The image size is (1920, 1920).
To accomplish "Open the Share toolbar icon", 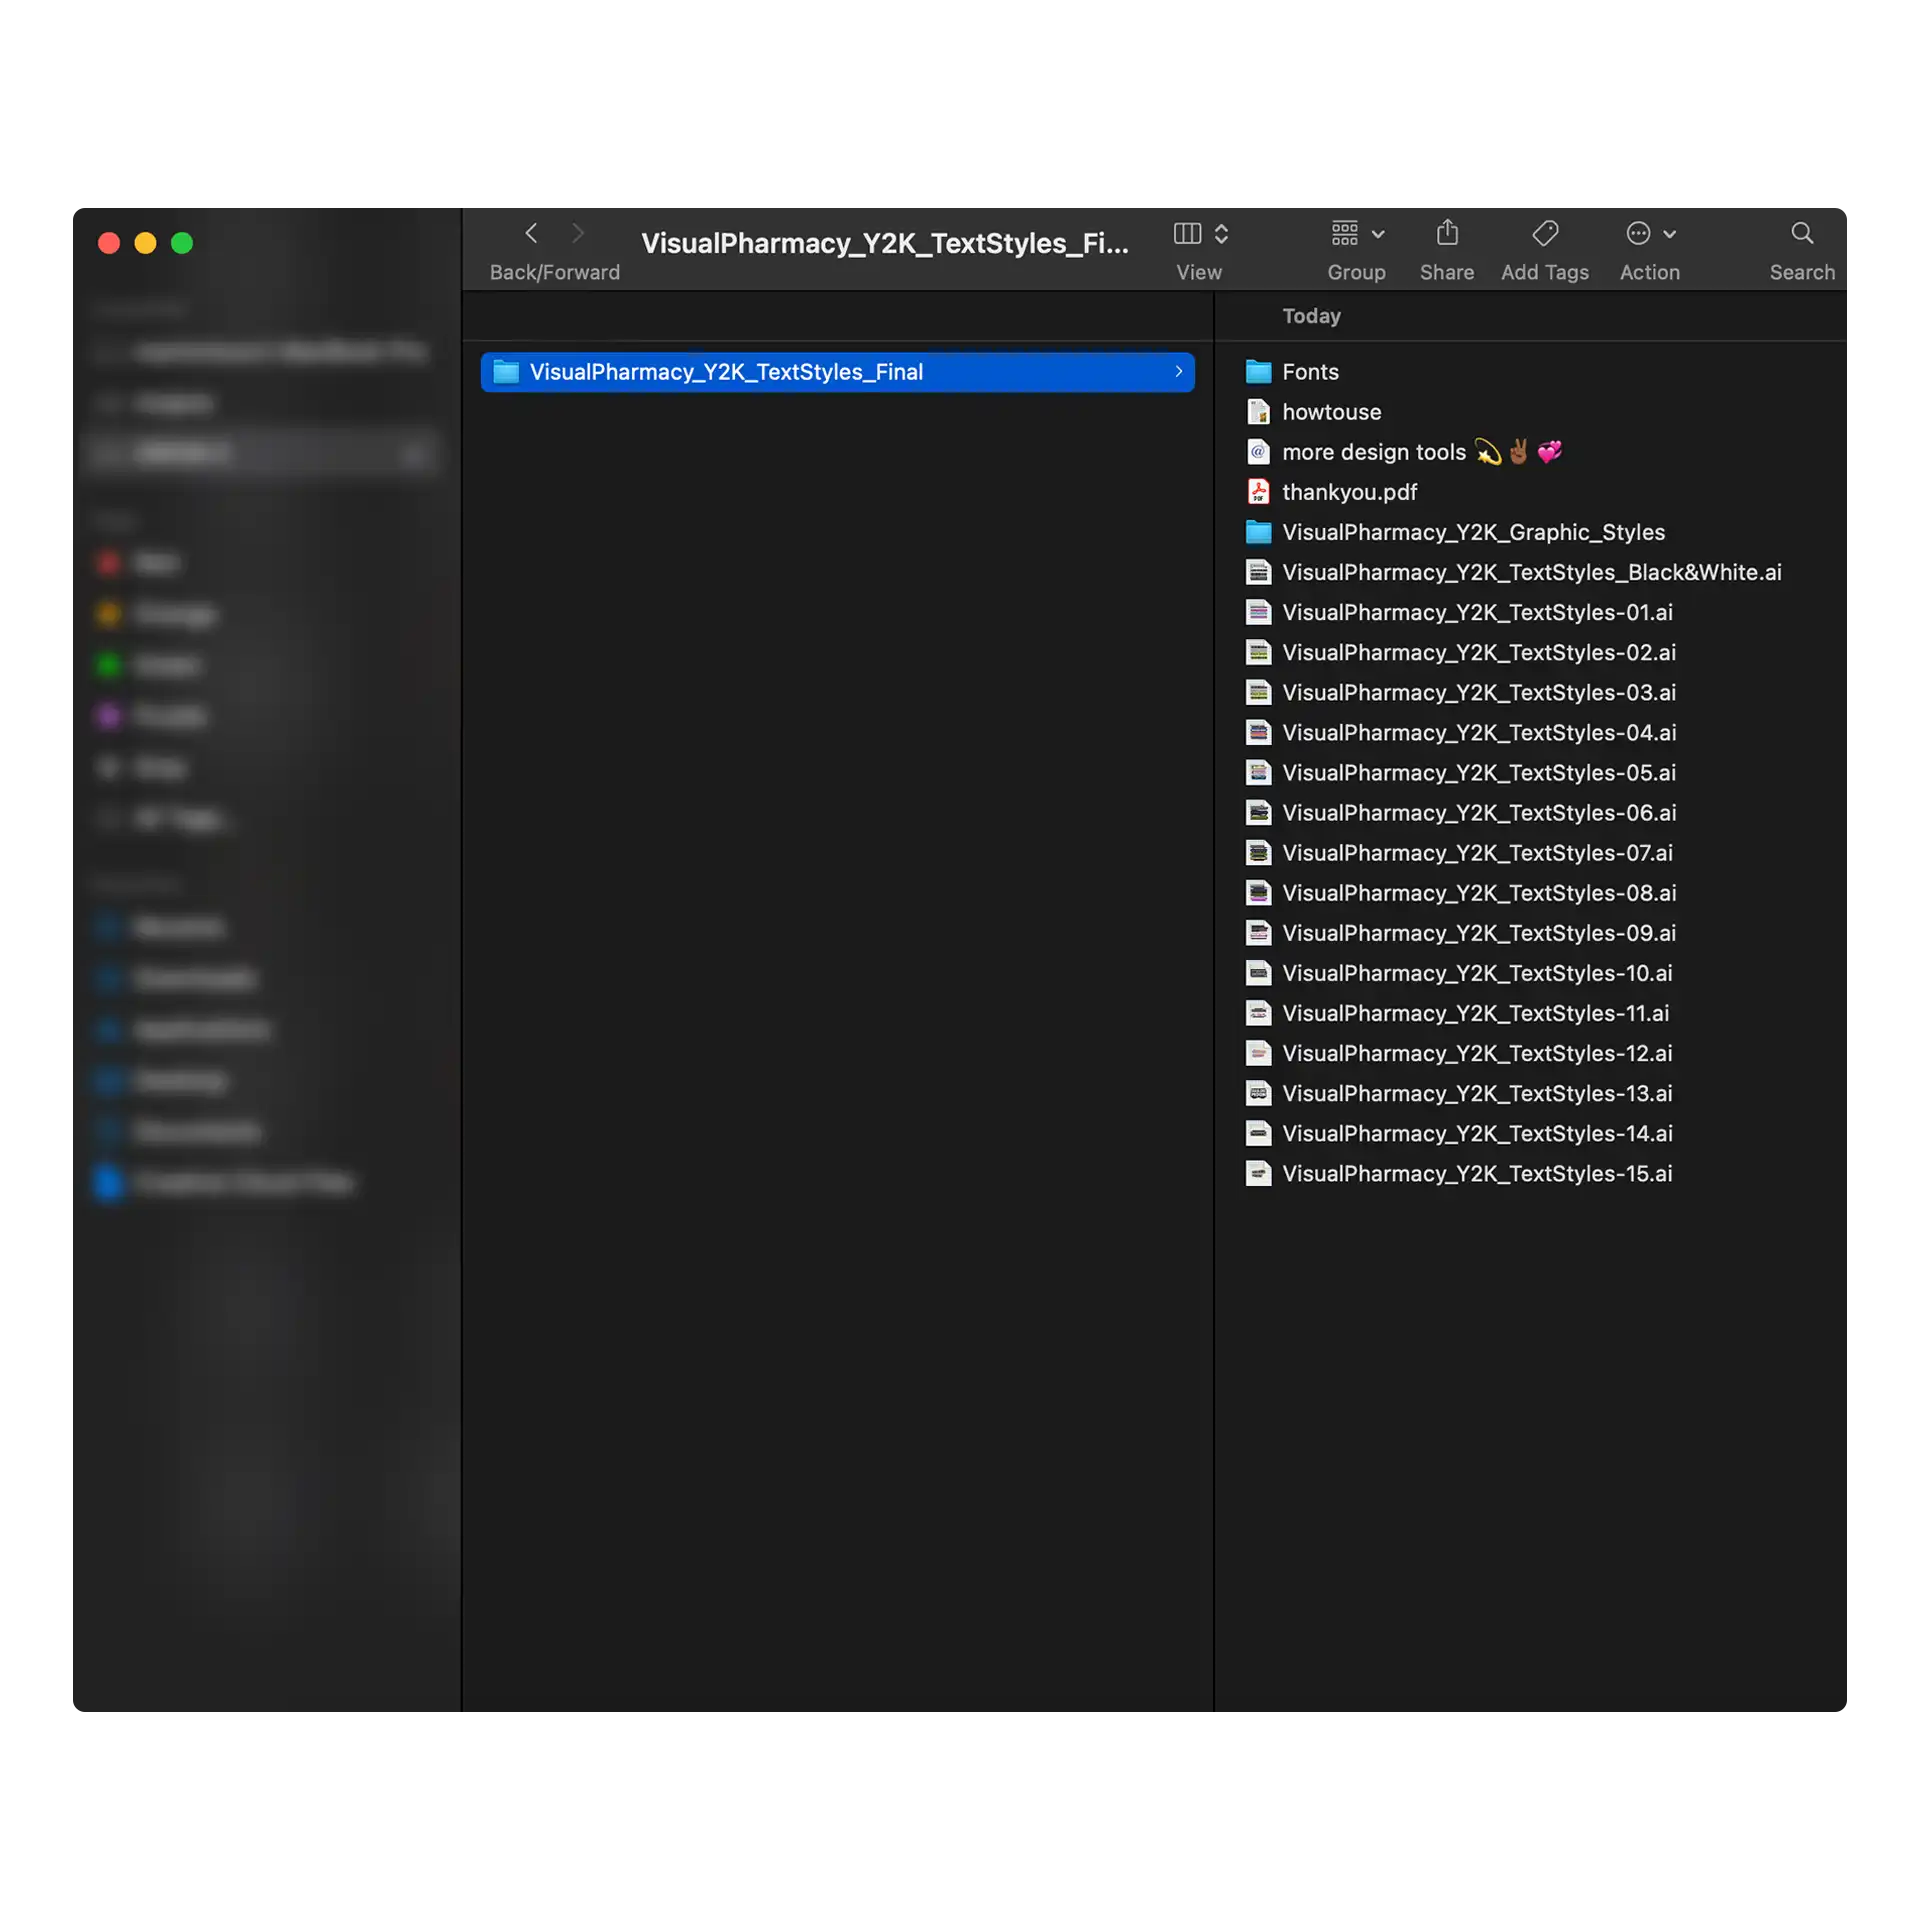I will click(1446, 234).
